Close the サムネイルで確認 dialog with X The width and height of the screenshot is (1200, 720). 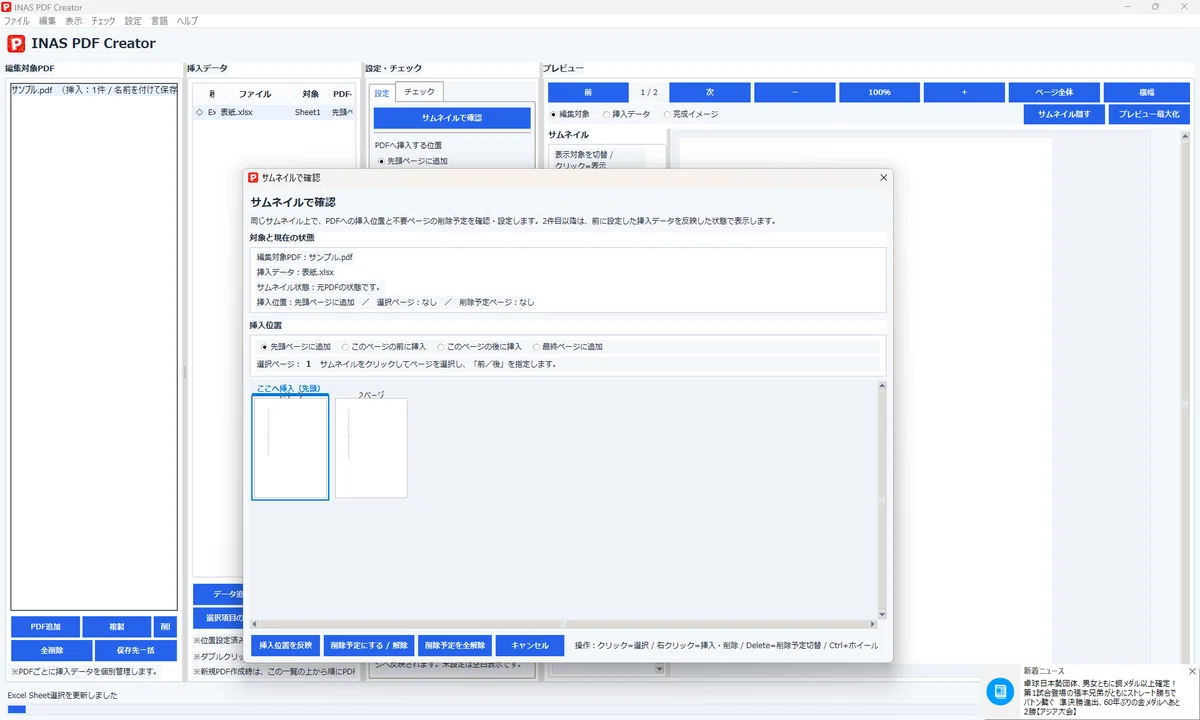click(883, 177)
